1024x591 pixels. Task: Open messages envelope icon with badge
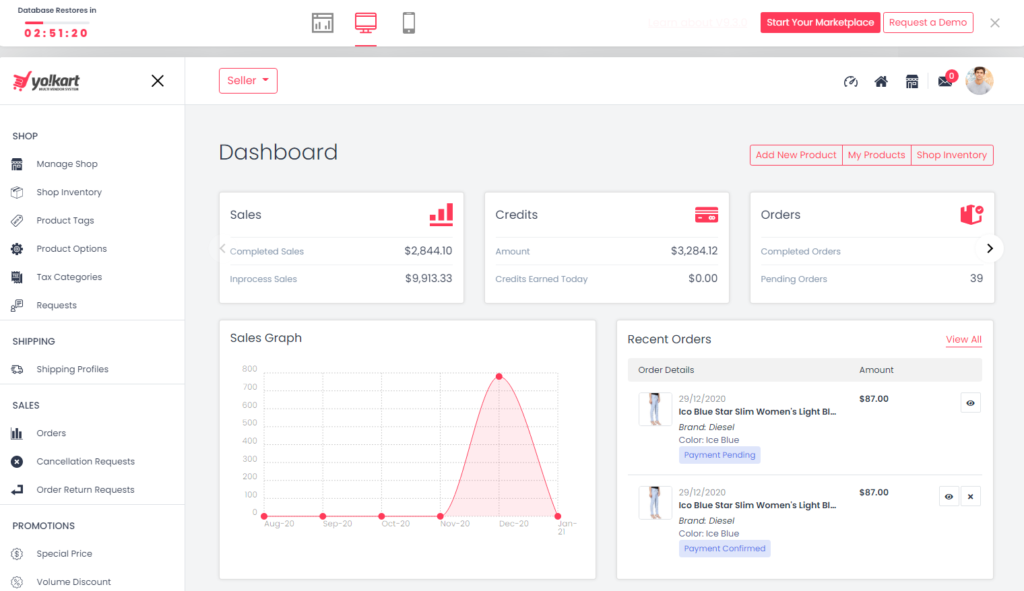coord(944,82)
